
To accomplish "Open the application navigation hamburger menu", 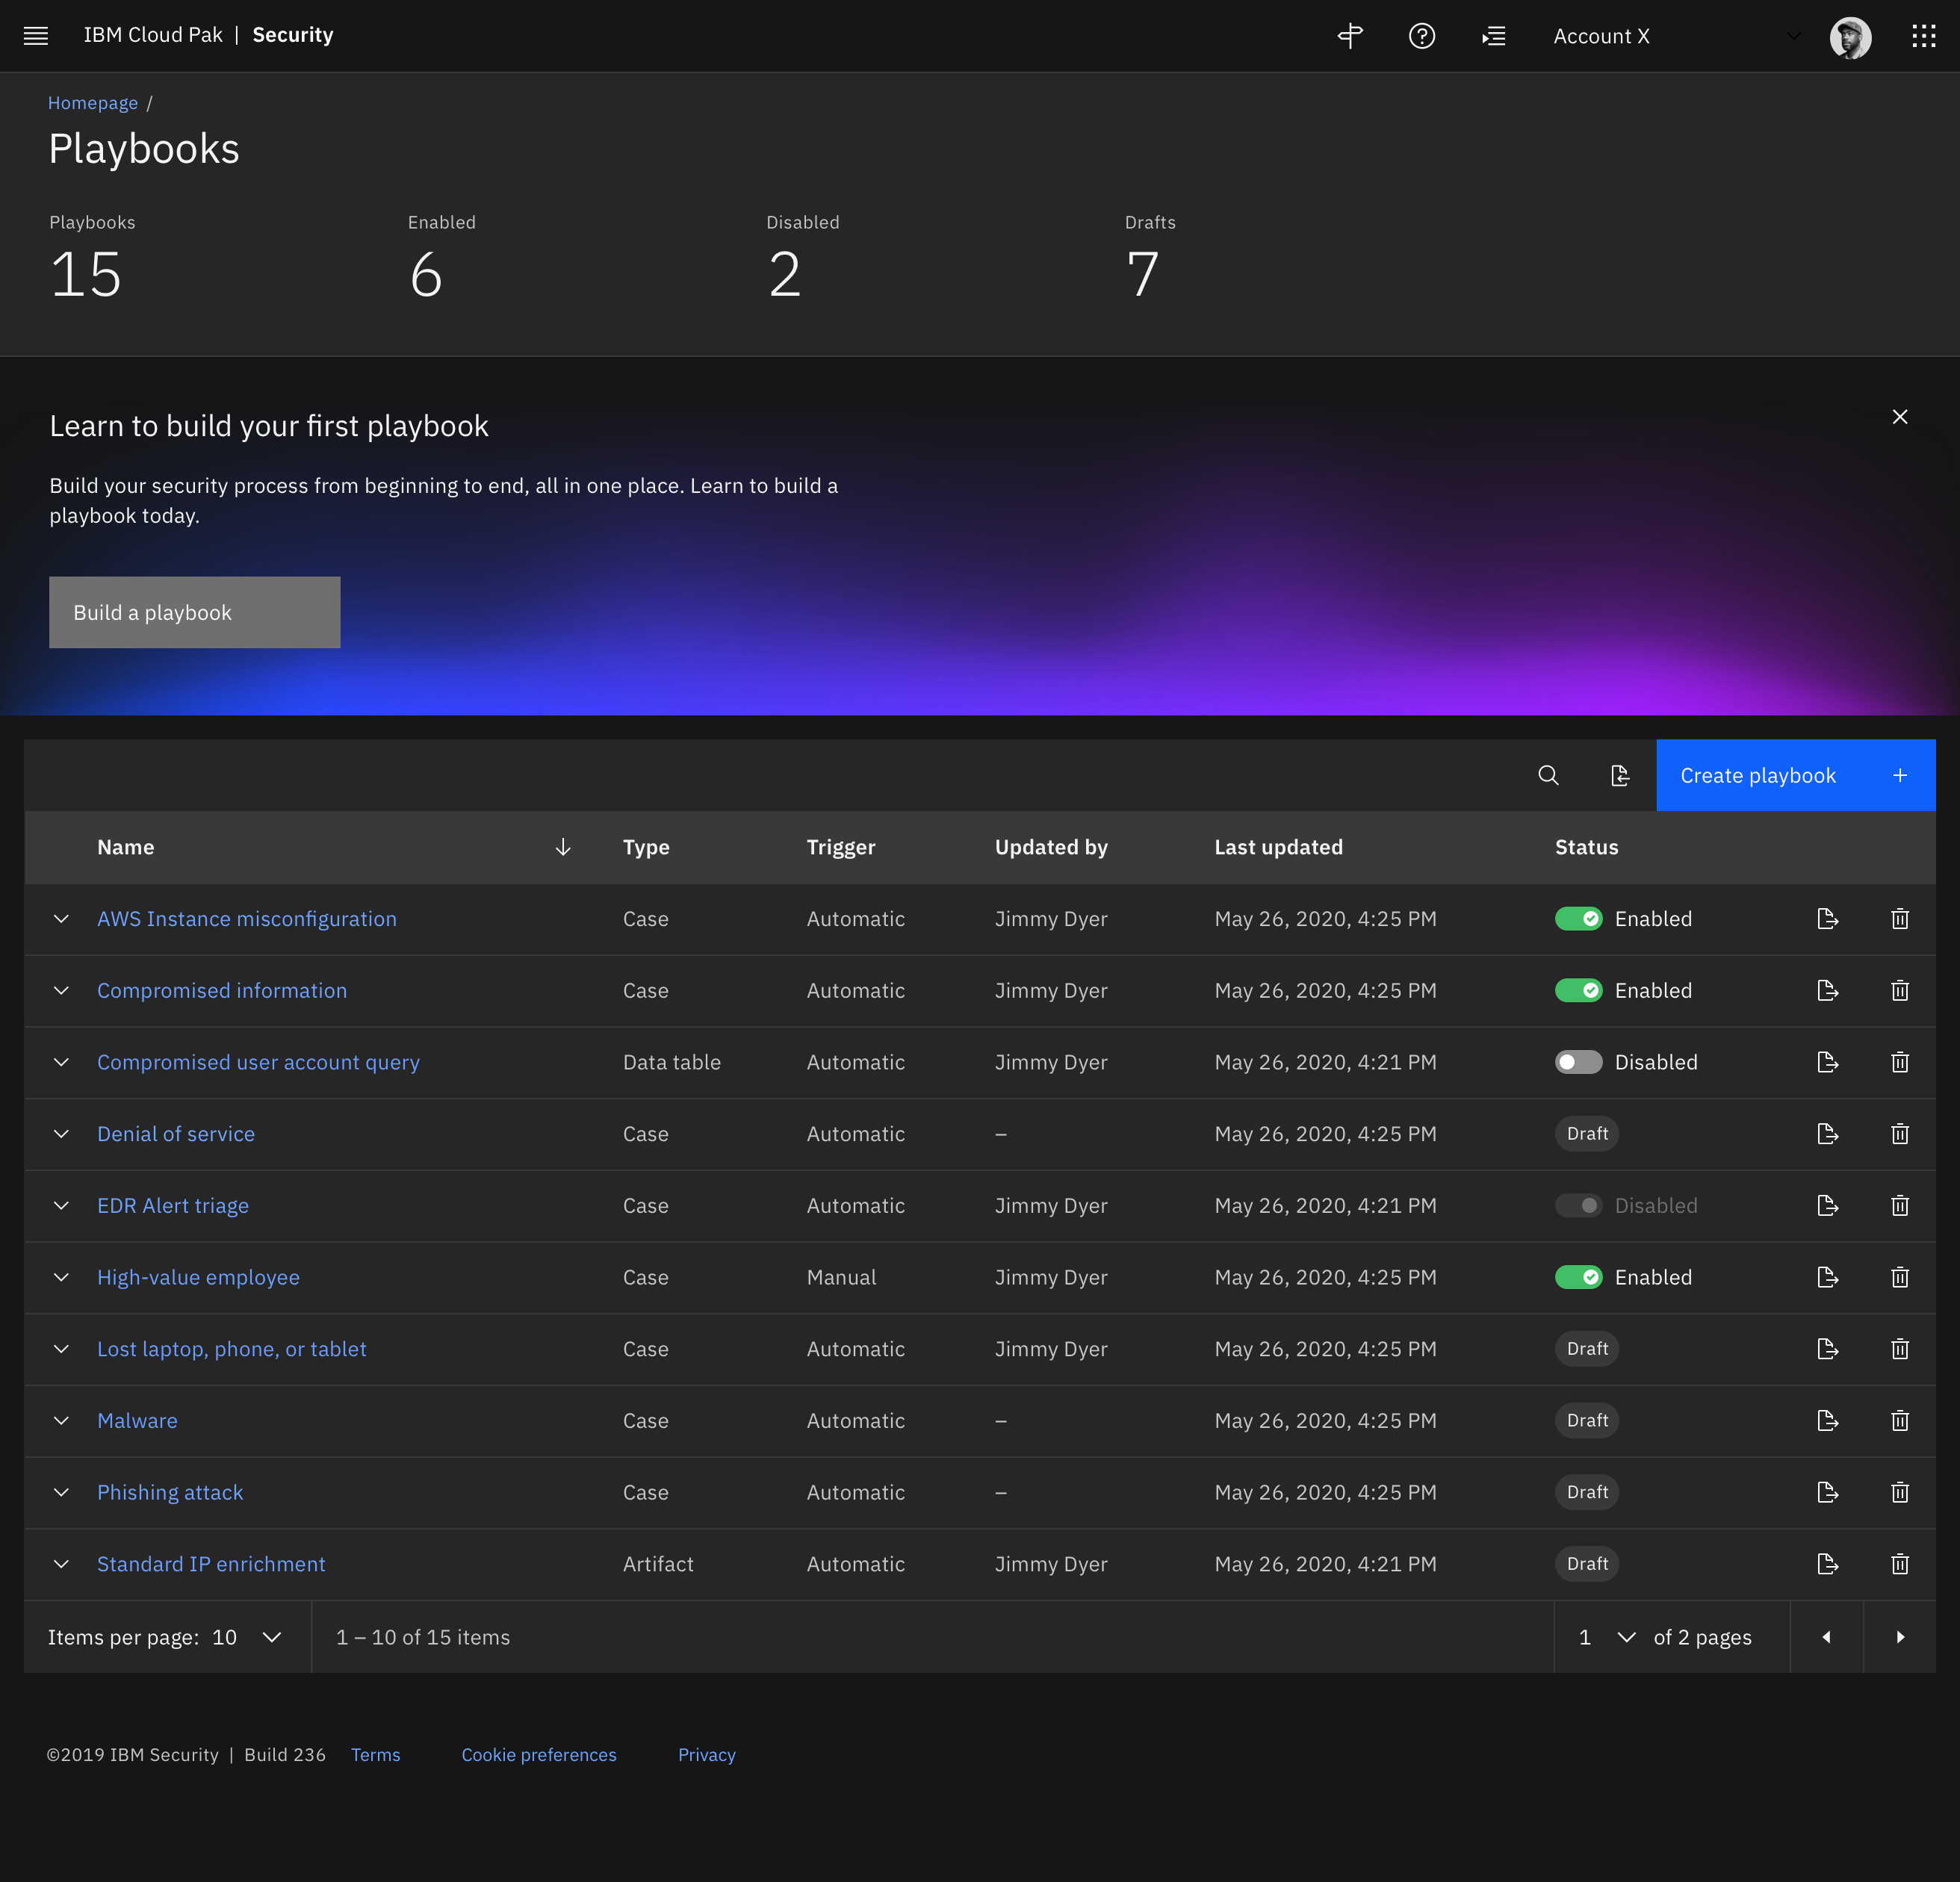I will click(x=36, y=36).
